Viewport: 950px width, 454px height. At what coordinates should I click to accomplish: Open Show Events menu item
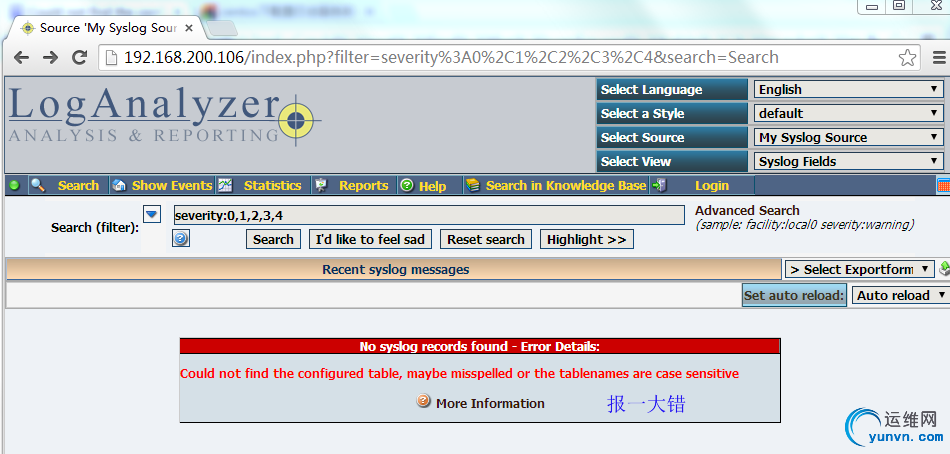pos(171,185)
